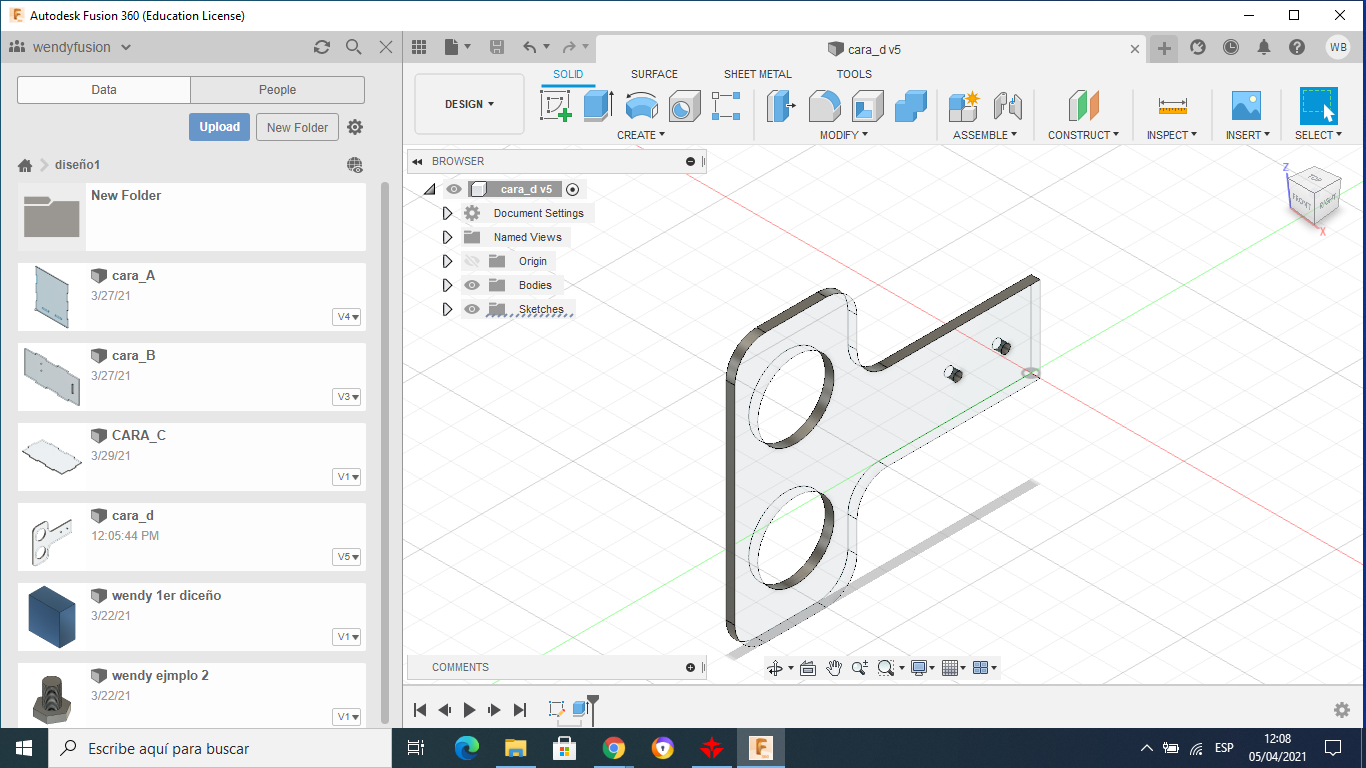
Task: Play the design timeline
Action: 470,710
